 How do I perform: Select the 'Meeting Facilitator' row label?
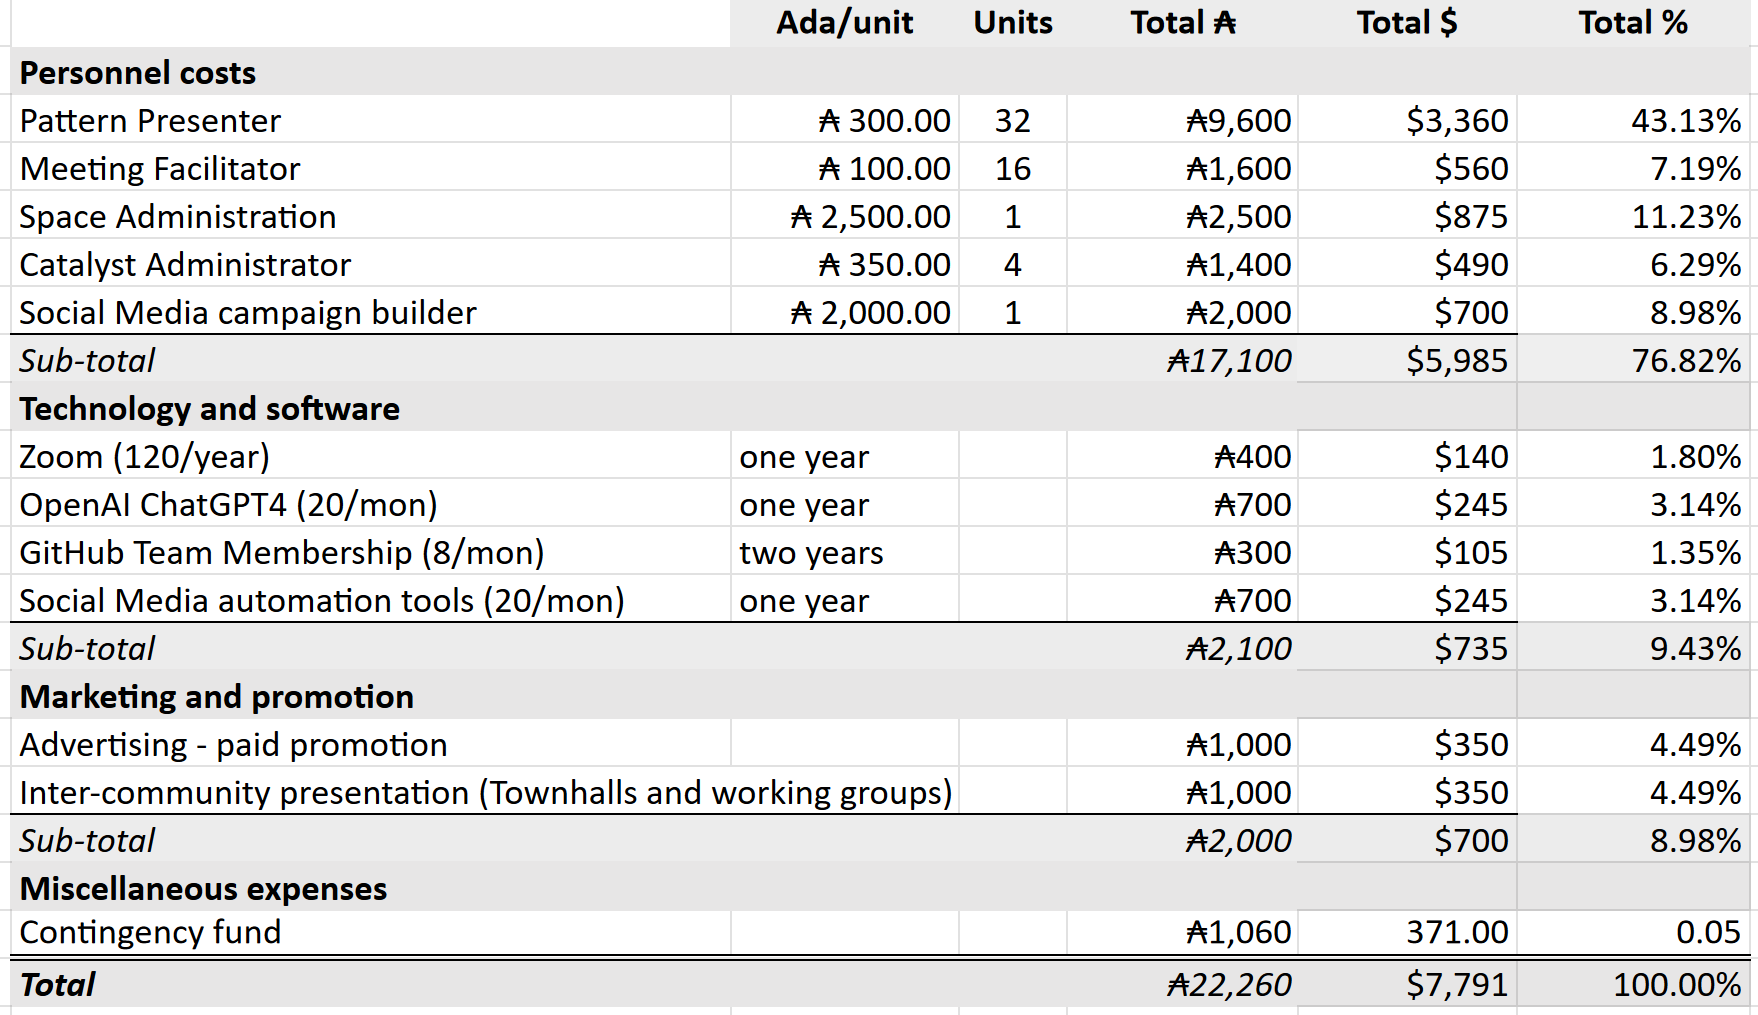(160, 168)
